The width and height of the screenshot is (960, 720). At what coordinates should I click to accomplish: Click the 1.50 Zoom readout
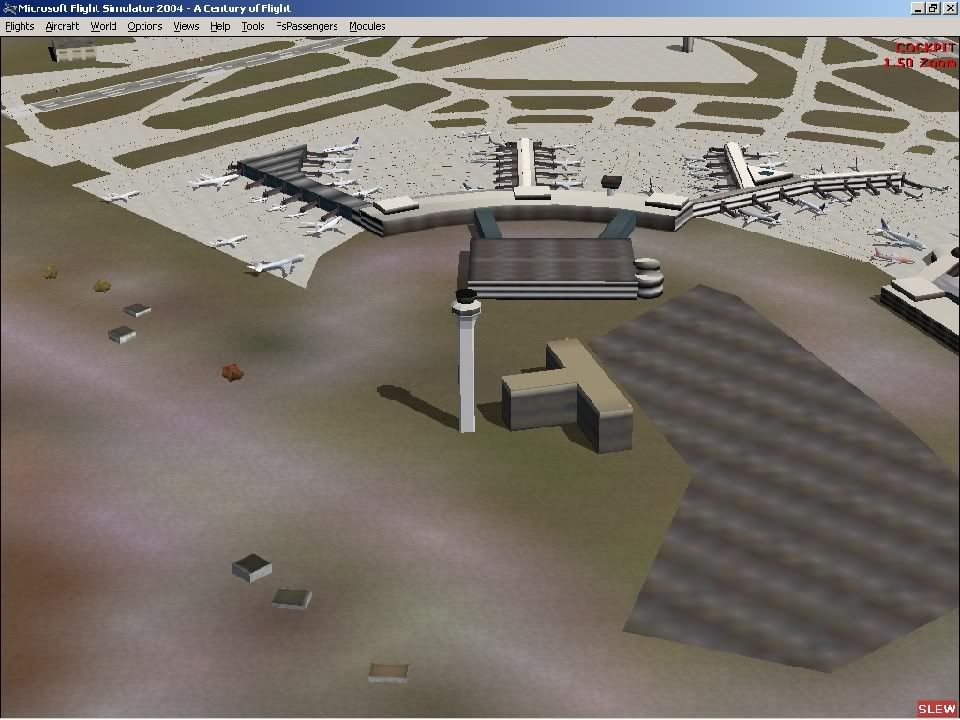[x=919, y=63]
